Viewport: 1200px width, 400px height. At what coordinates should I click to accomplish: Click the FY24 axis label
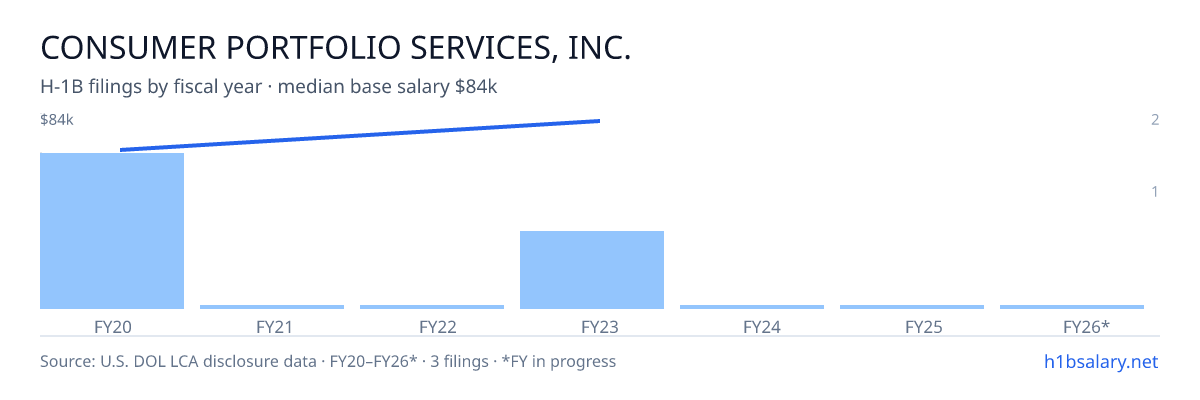pos(752,326)
